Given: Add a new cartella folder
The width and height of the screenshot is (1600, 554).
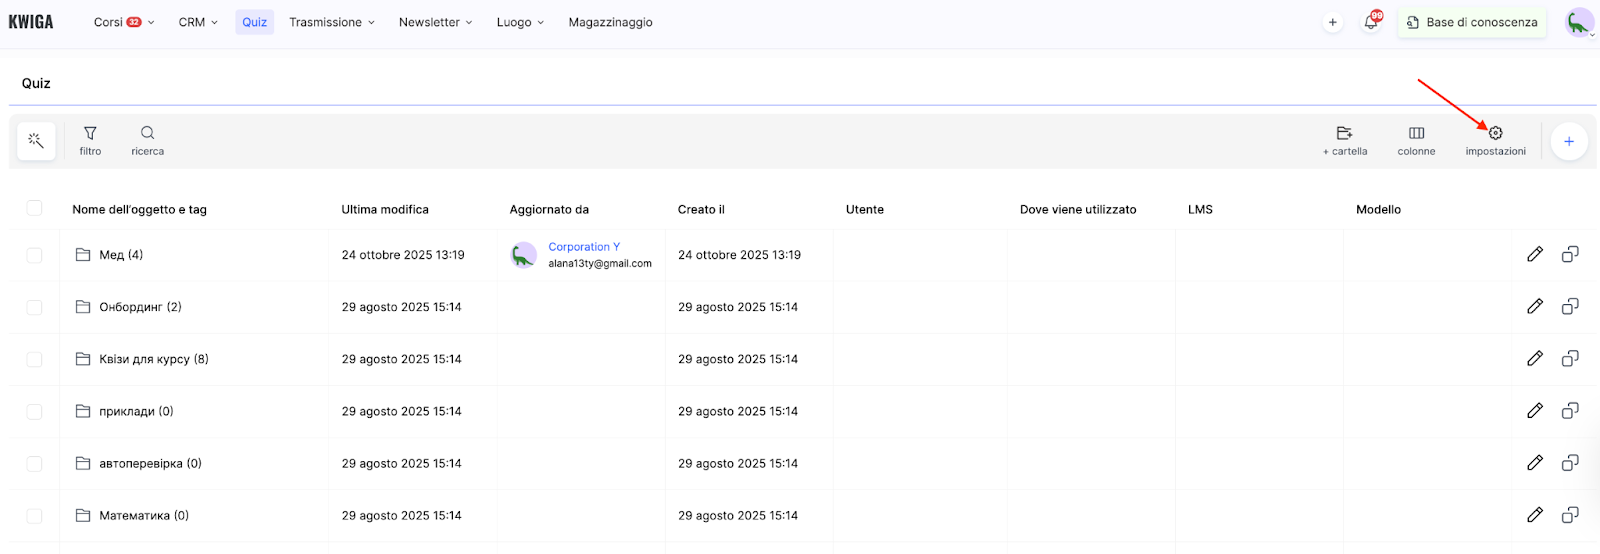Looking at the screenshot, I should [1344, 140].
